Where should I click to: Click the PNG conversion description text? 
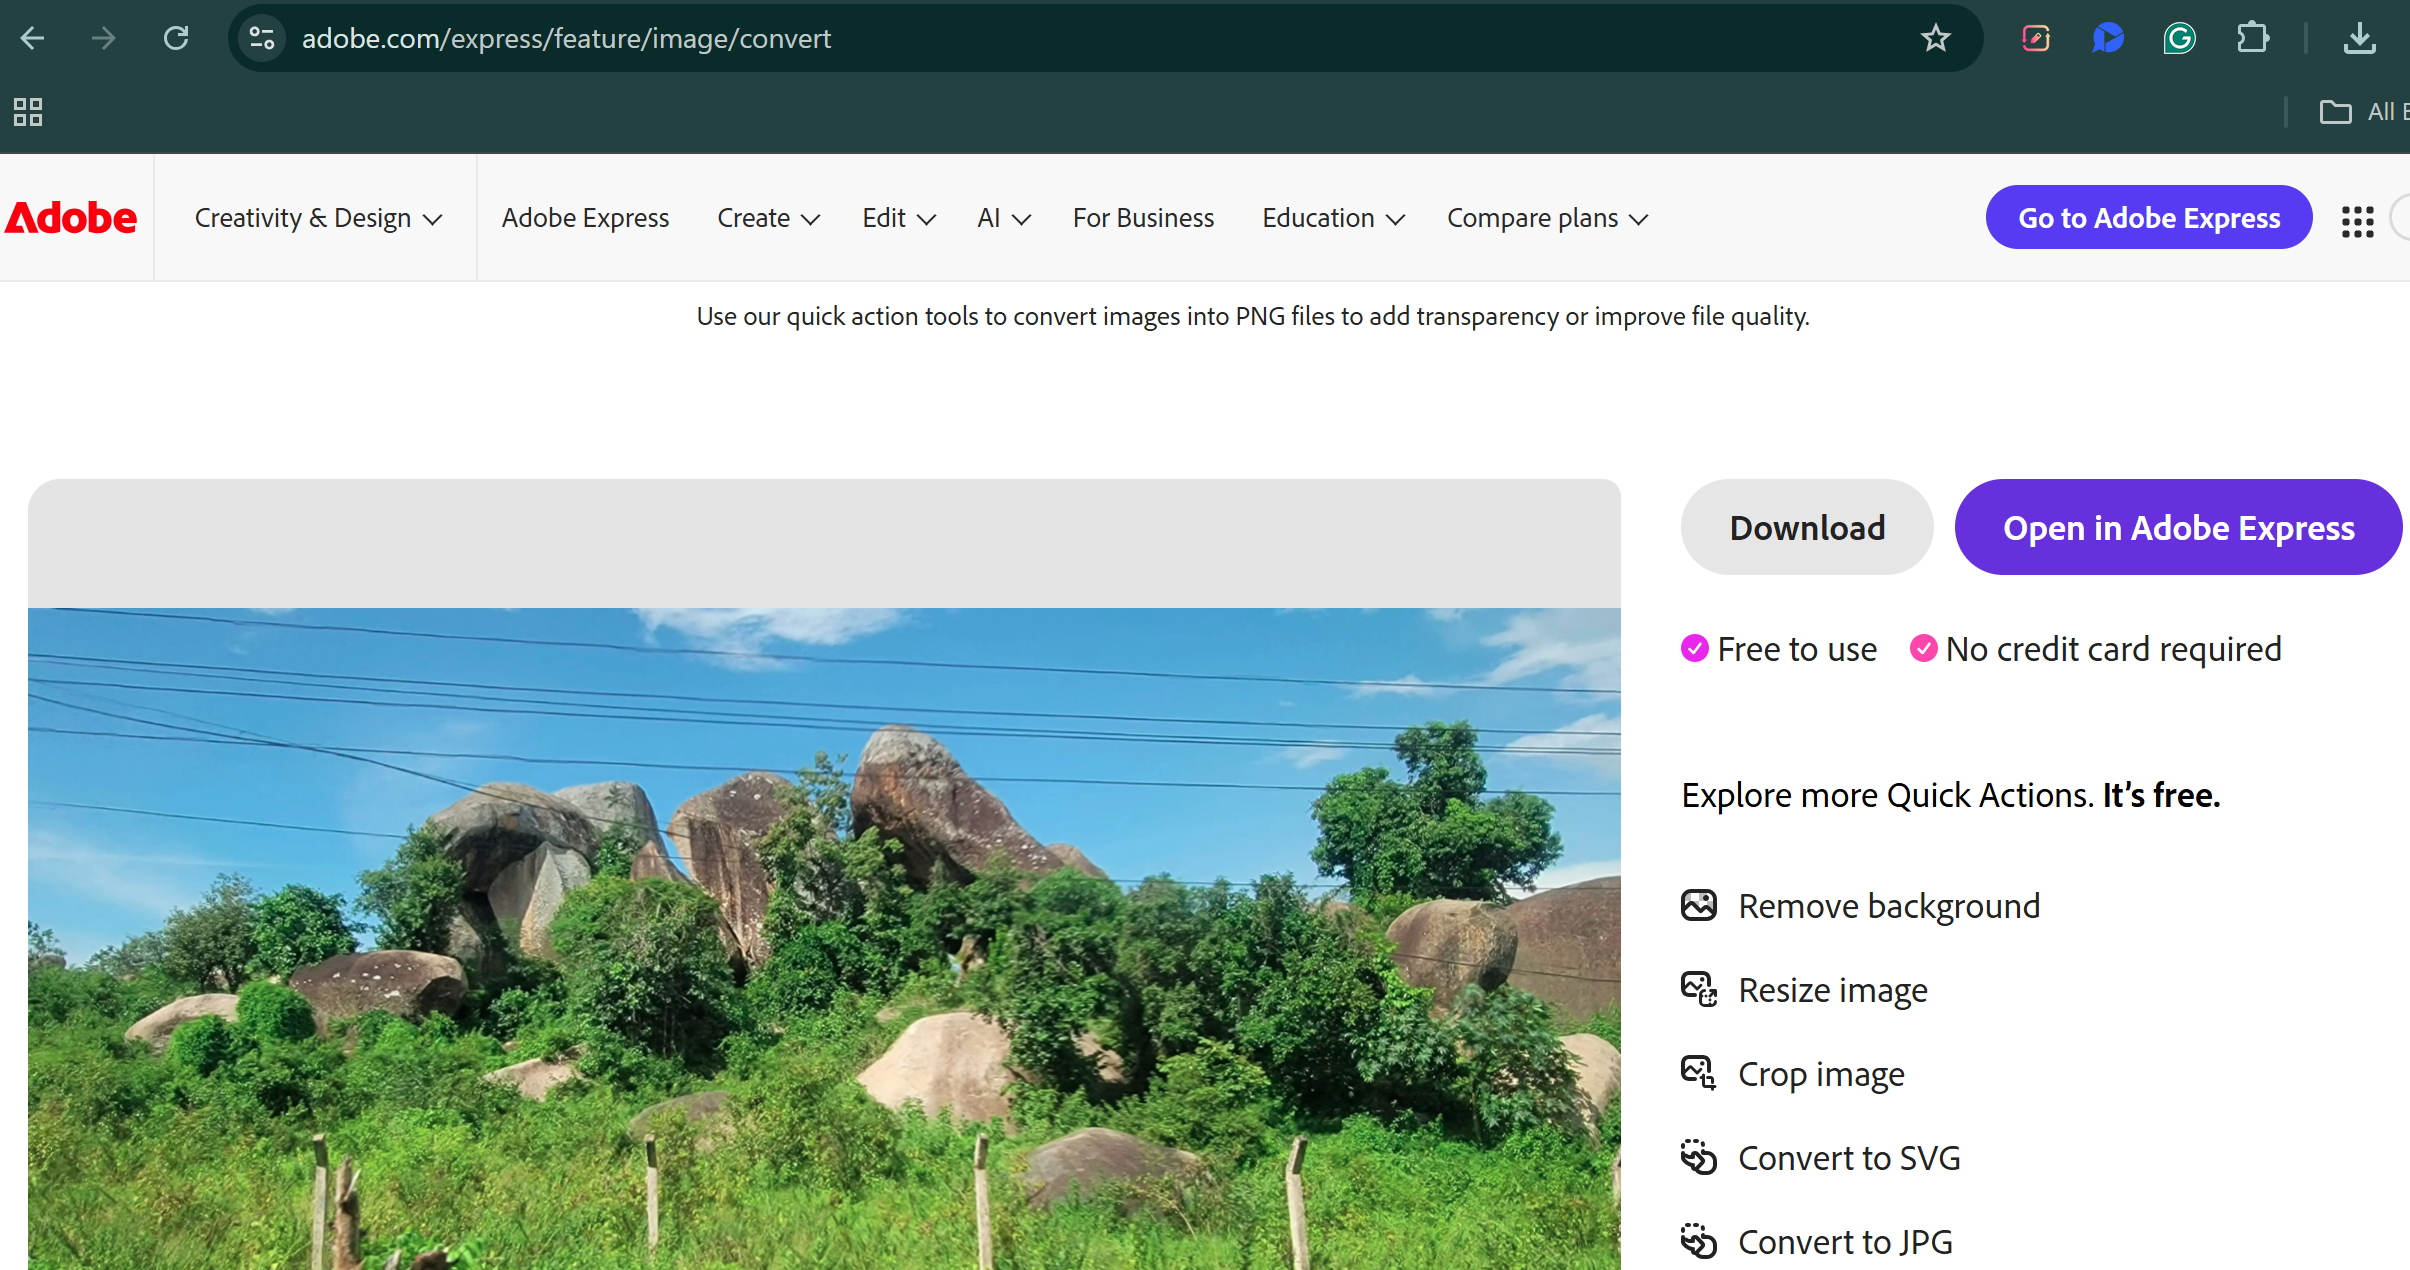pos(1253,316)
